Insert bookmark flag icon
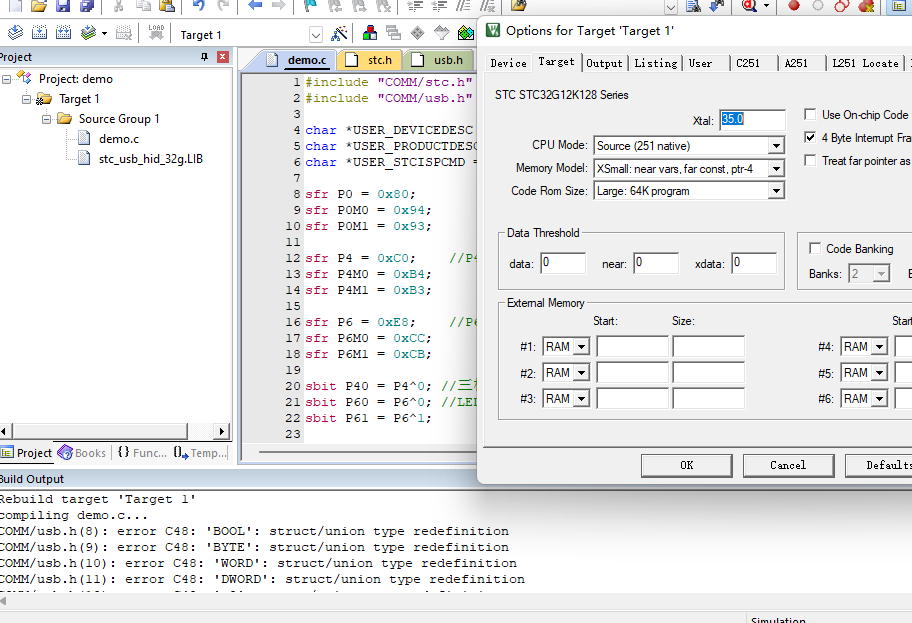This screenshot has height=623, width=912. click(311, 6)
